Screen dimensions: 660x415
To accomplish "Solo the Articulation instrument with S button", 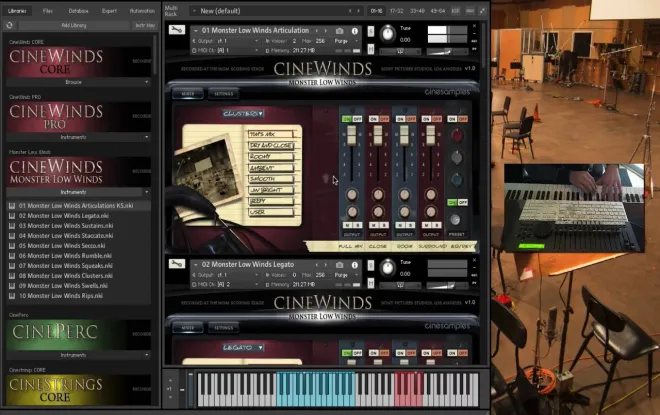I will [371, 32].
